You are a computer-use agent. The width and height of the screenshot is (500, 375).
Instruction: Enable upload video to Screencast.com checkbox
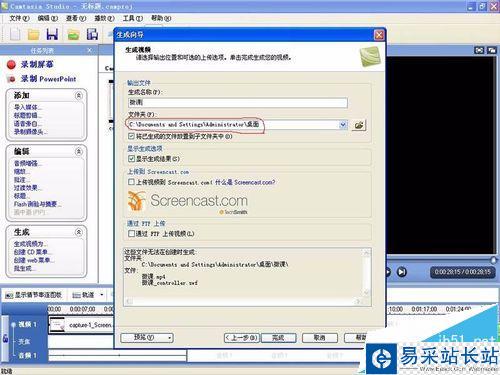click(x=131, y=182)
